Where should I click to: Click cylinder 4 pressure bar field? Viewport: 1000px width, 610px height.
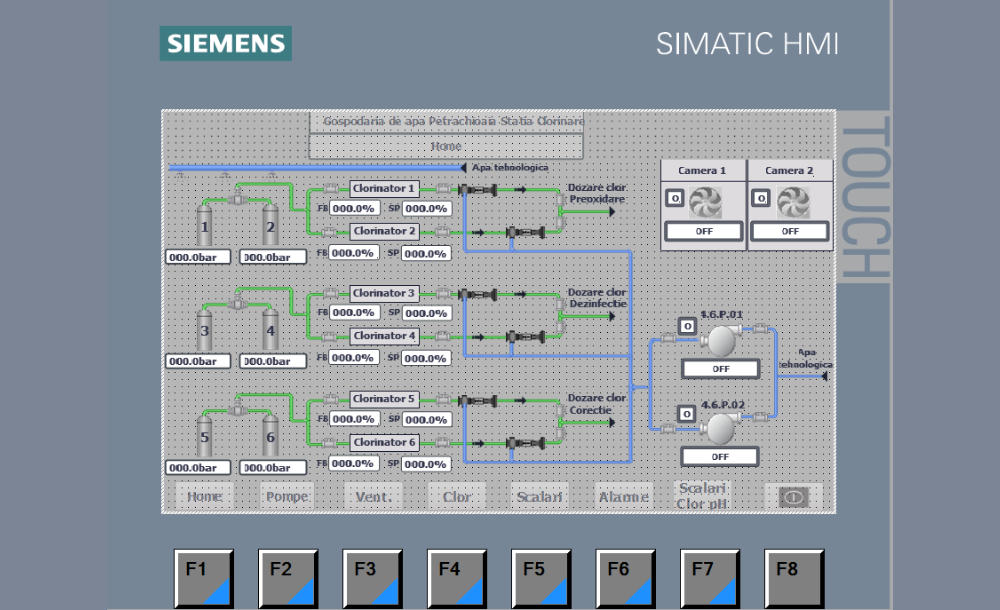point(273,361)
